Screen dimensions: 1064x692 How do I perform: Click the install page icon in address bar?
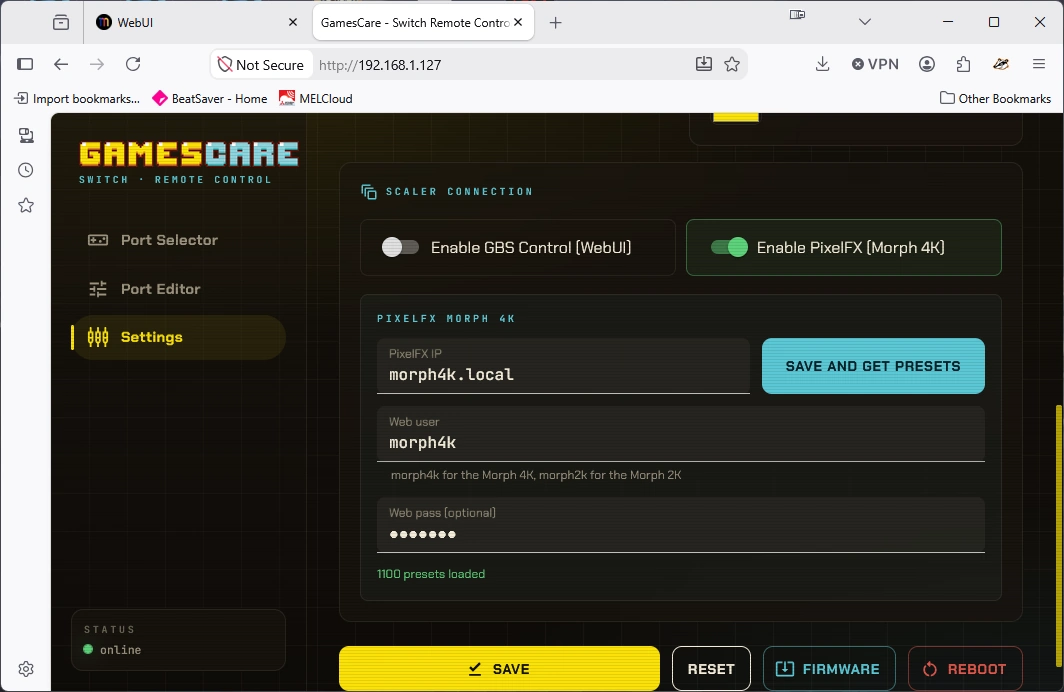tap(704, 64)
